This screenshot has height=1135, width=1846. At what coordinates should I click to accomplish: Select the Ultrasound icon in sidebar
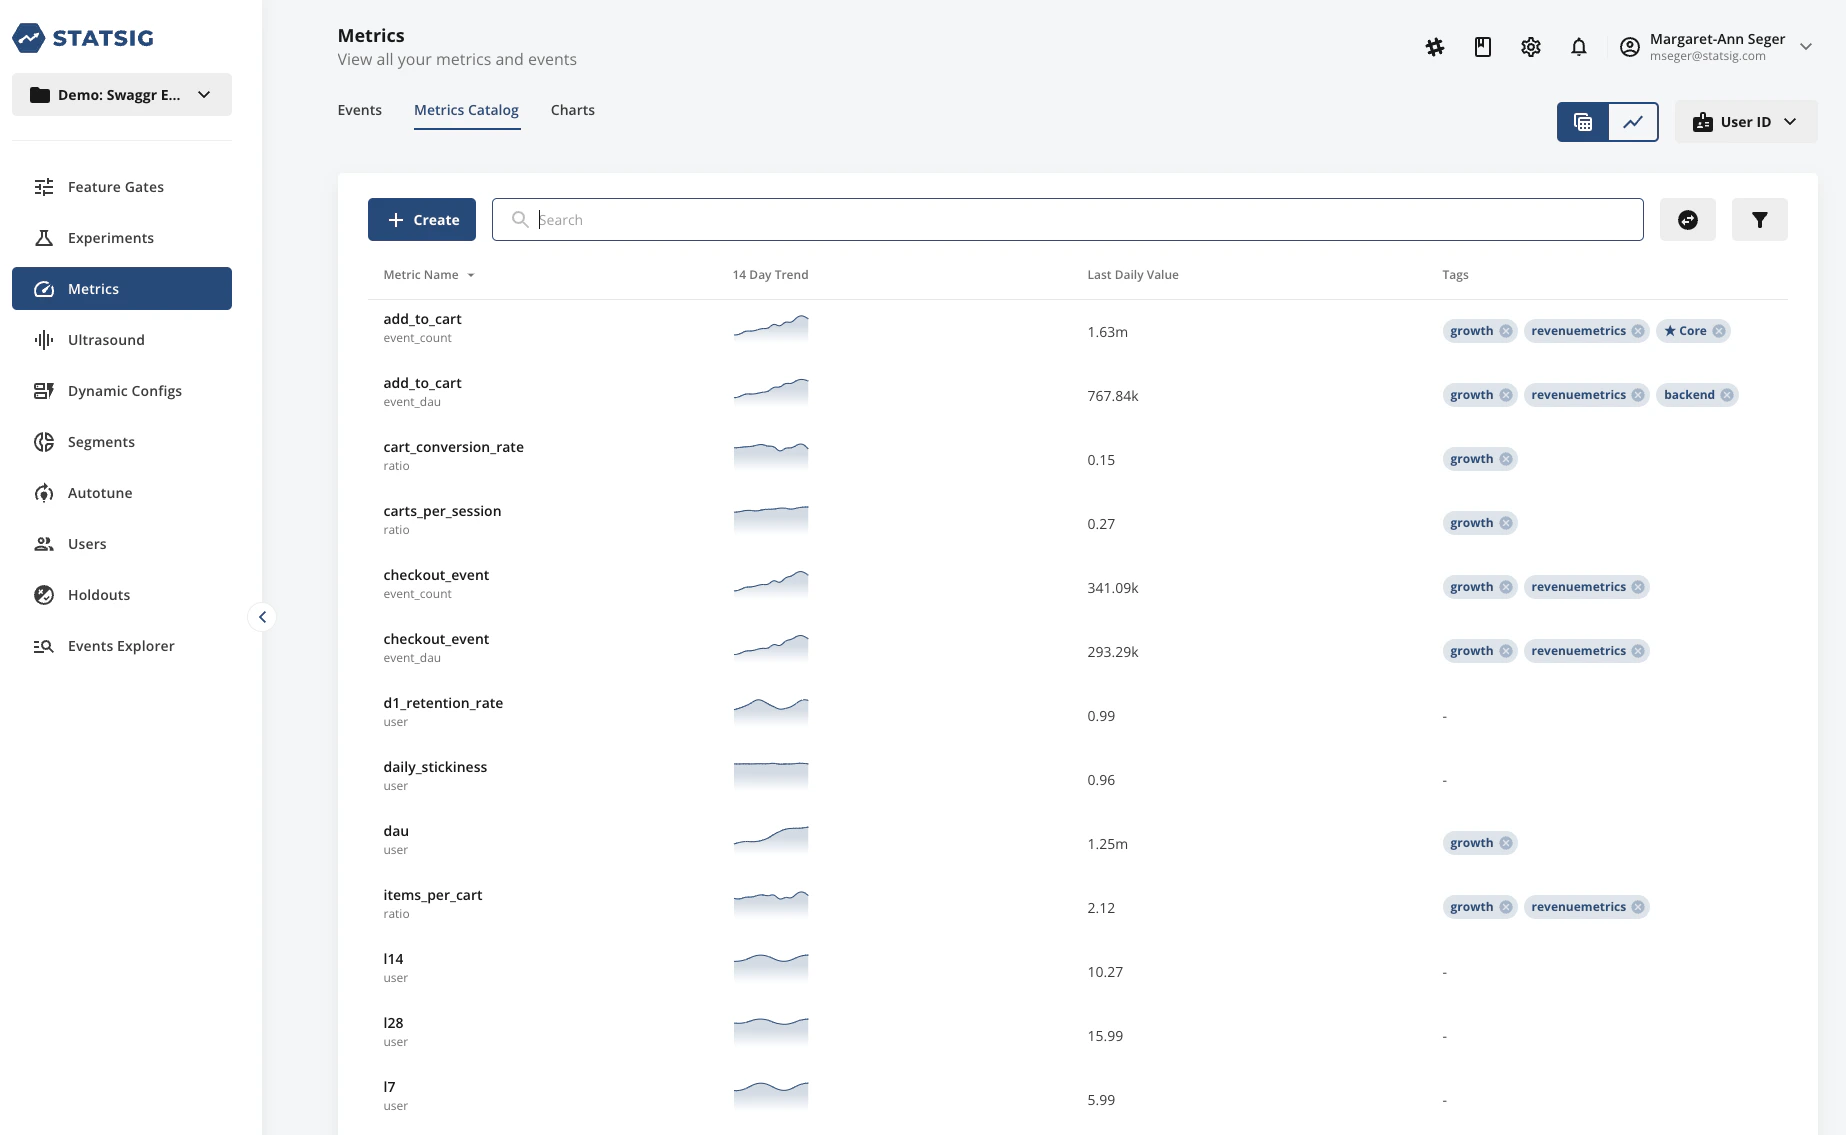point(43,340)
